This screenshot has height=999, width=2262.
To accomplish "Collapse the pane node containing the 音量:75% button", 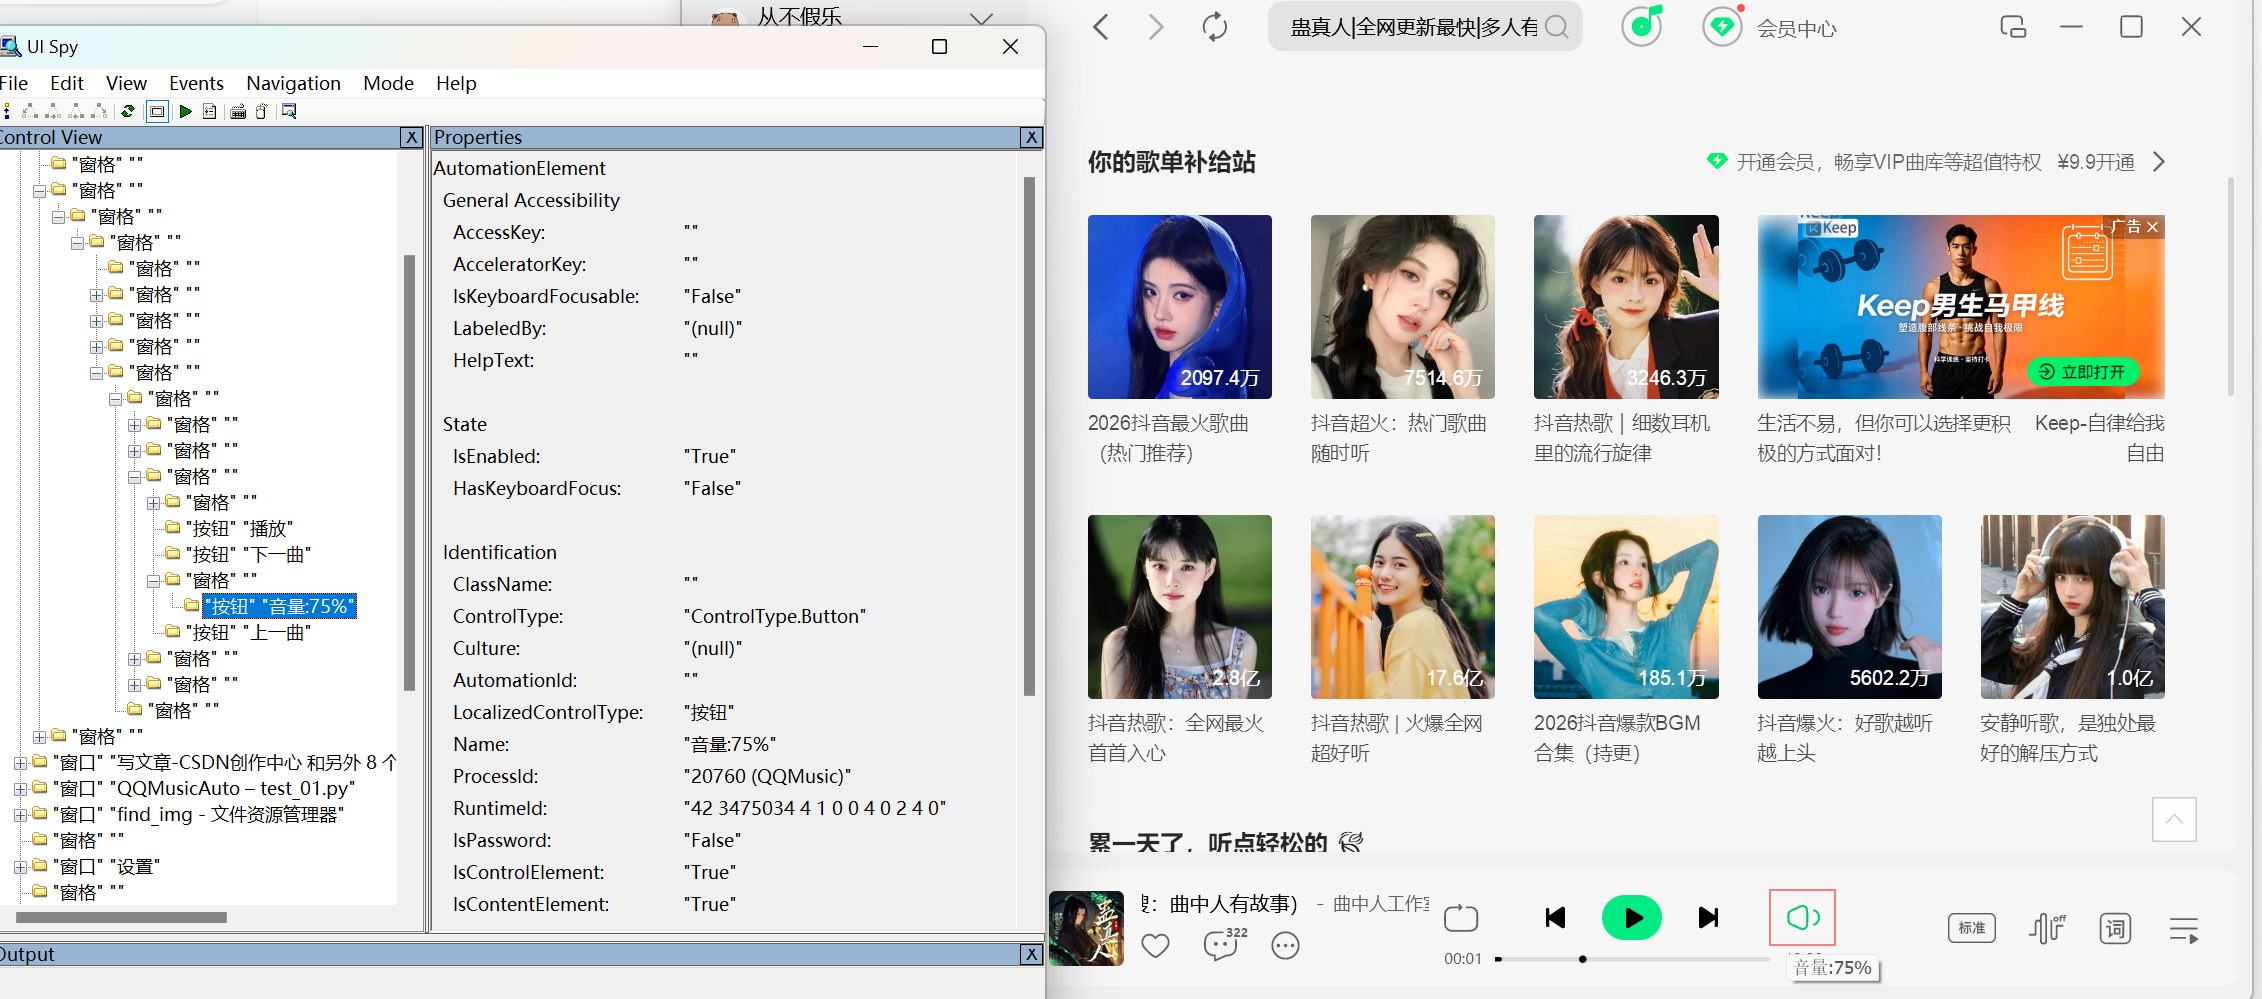I will pyautogui.click(x=154, y=581).
